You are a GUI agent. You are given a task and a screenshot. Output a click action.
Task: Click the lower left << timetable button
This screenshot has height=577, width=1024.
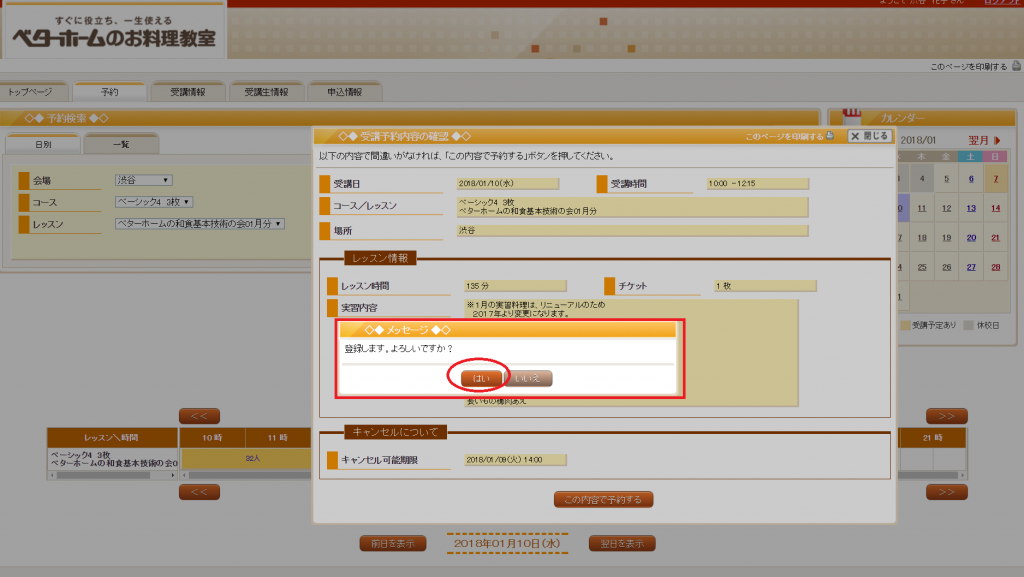pos(199,492)
